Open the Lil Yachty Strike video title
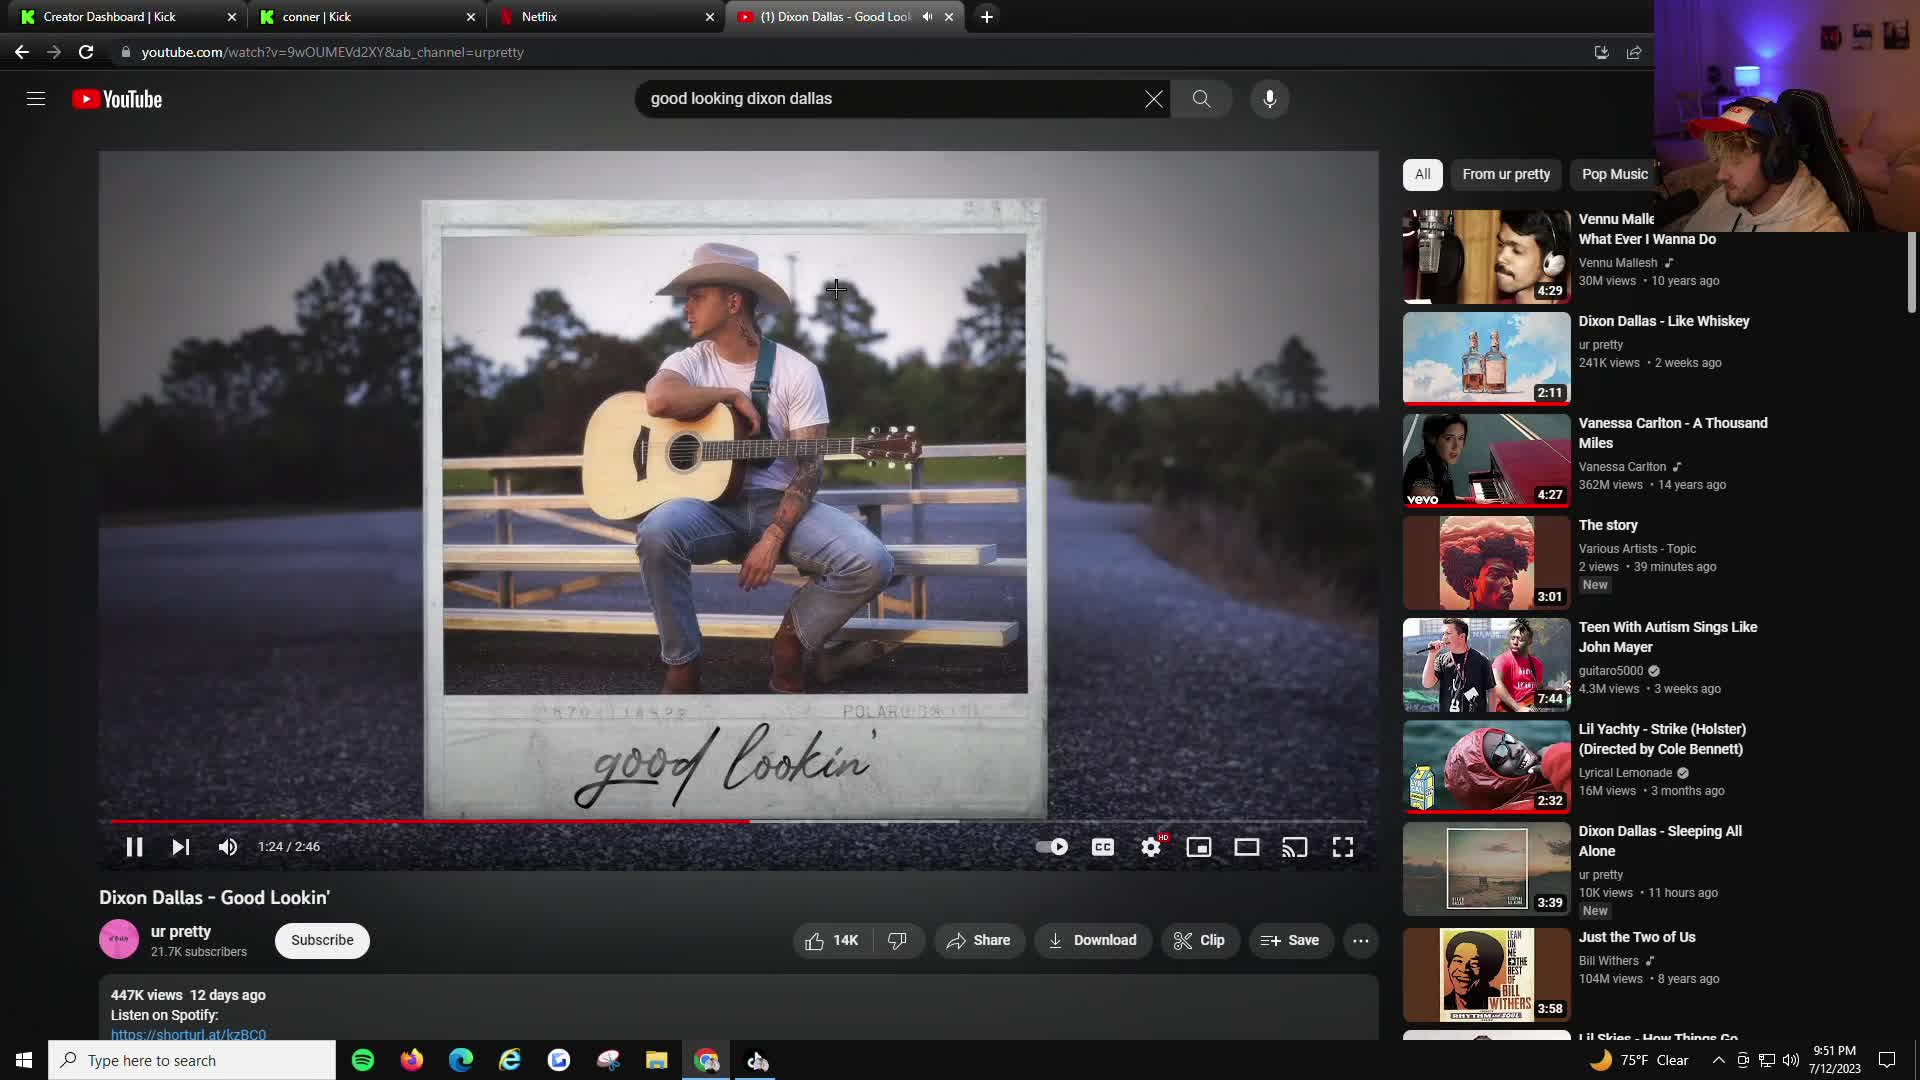 click(1662, 739)
